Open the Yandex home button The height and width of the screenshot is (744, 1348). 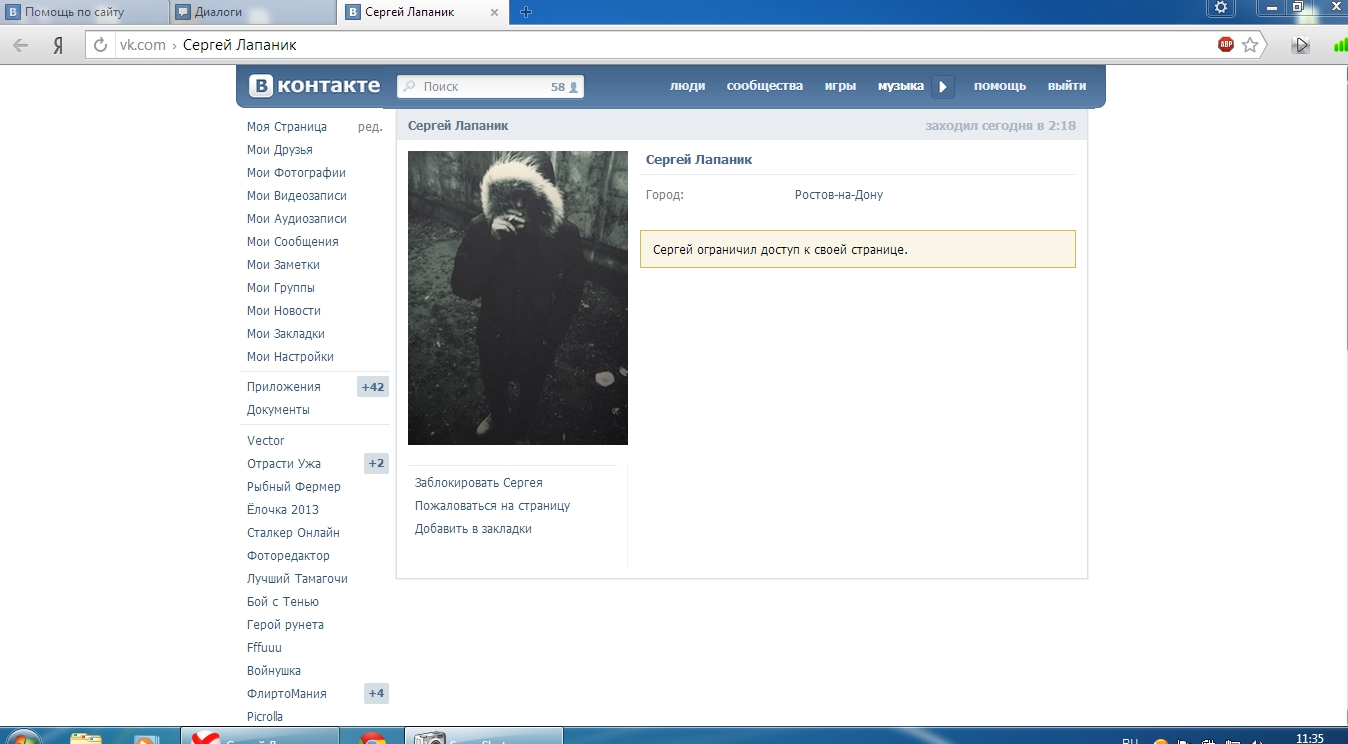(x=58, y=45)
